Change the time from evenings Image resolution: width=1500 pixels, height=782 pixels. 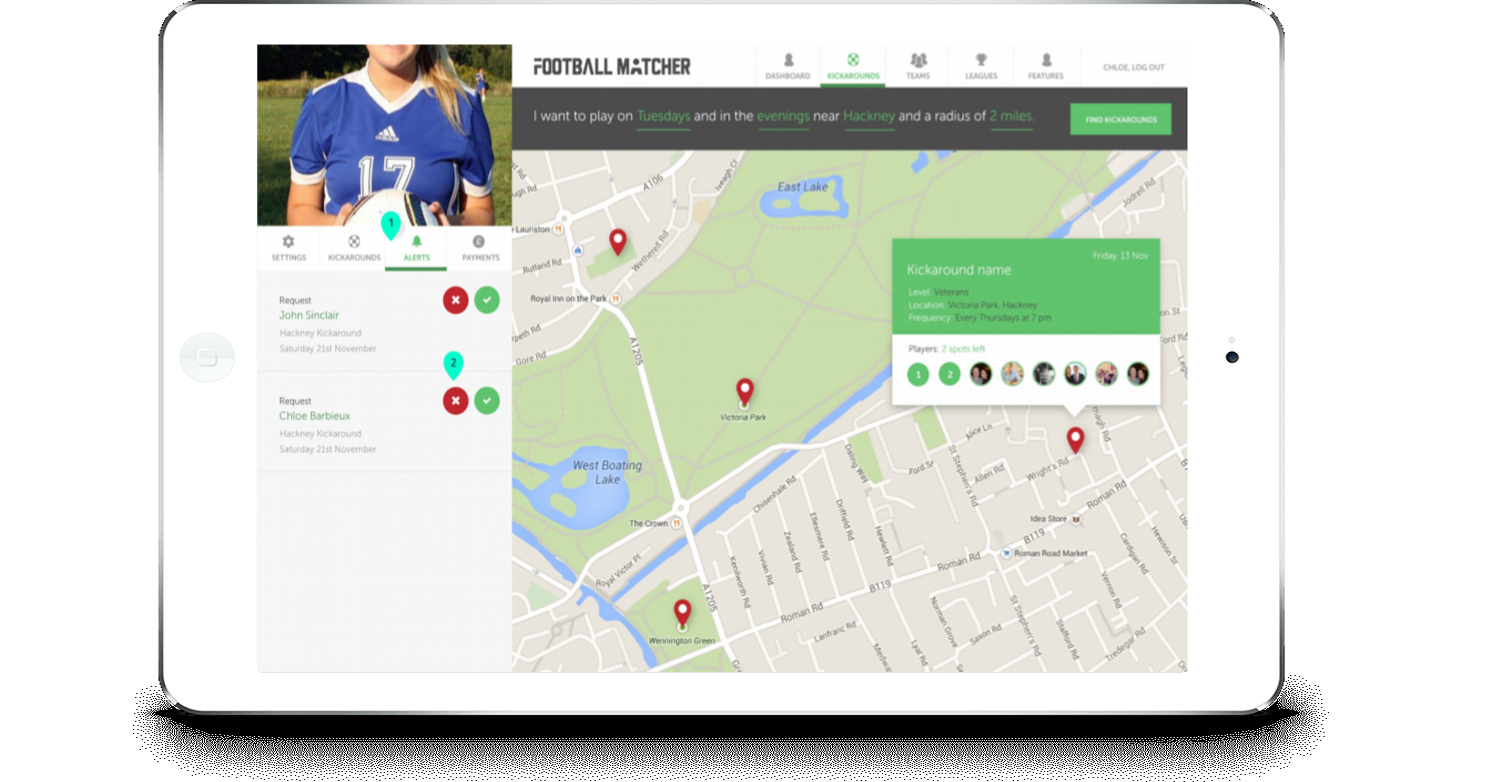pos(782,117)
